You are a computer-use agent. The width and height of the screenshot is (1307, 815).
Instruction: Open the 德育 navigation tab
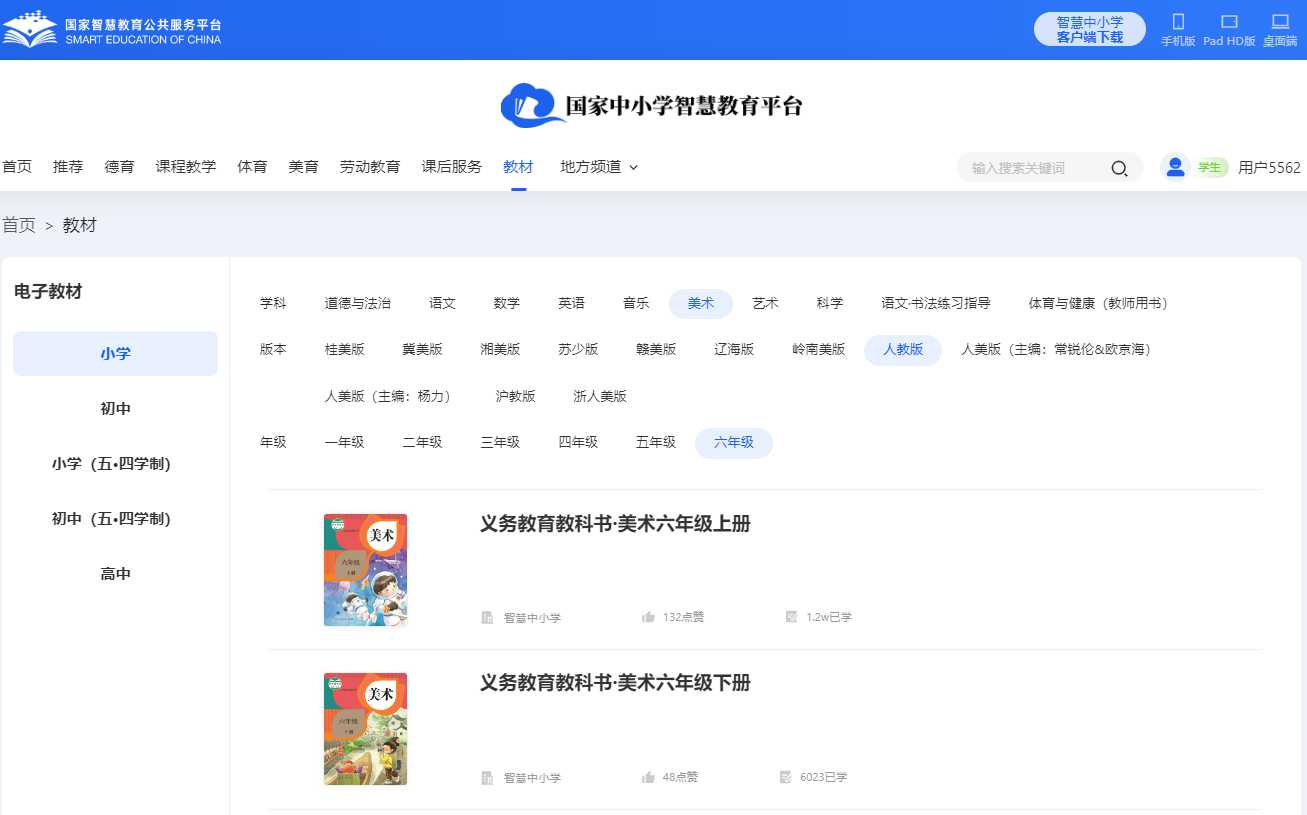(120, 167)
